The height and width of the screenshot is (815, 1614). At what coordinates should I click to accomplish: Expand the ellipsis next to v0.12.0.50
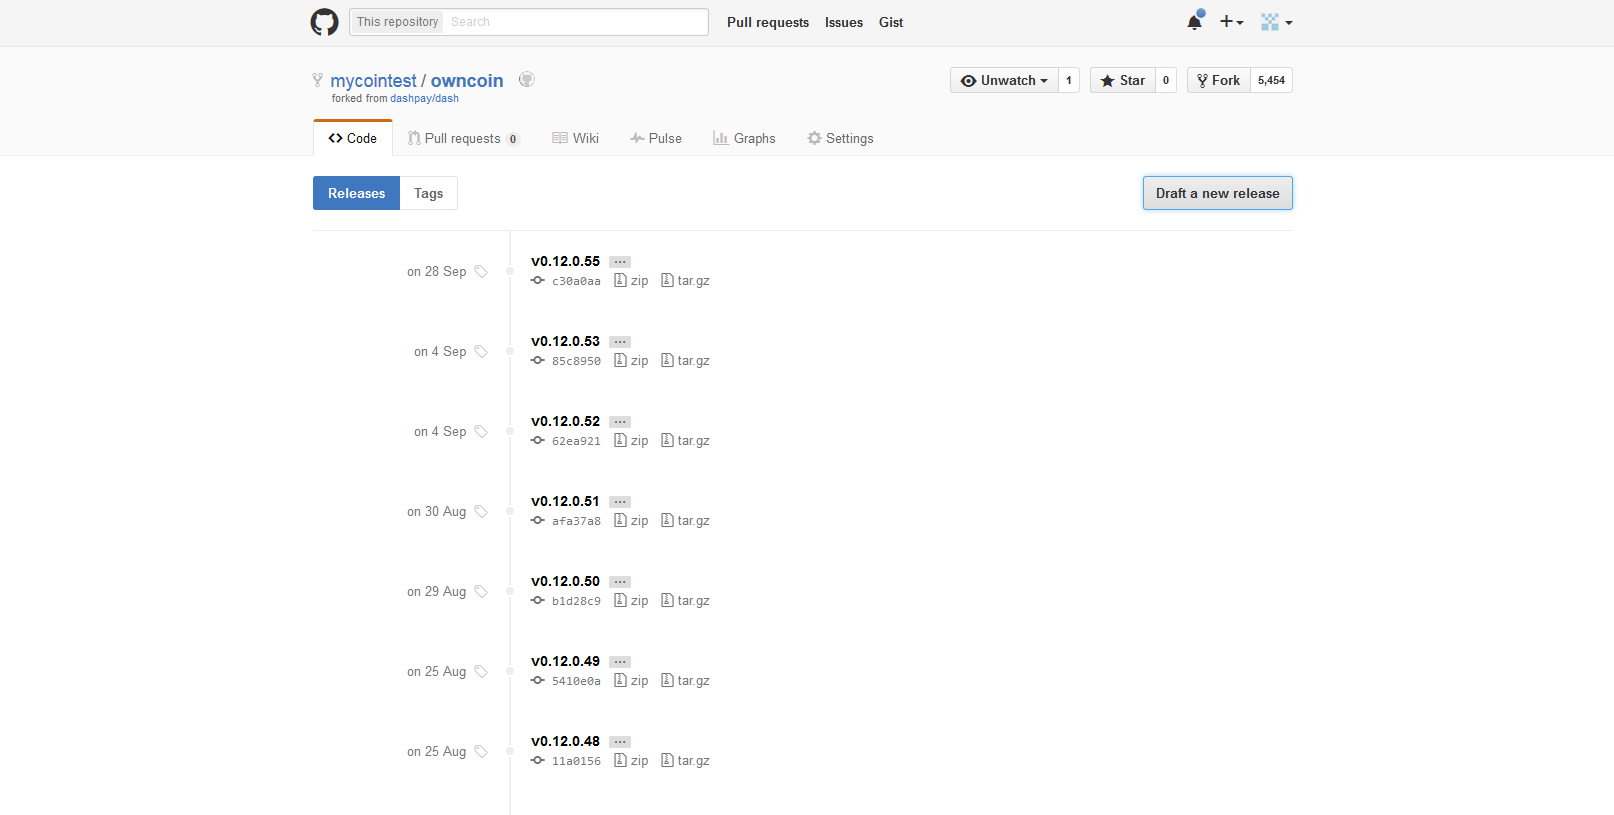[620, 582]
